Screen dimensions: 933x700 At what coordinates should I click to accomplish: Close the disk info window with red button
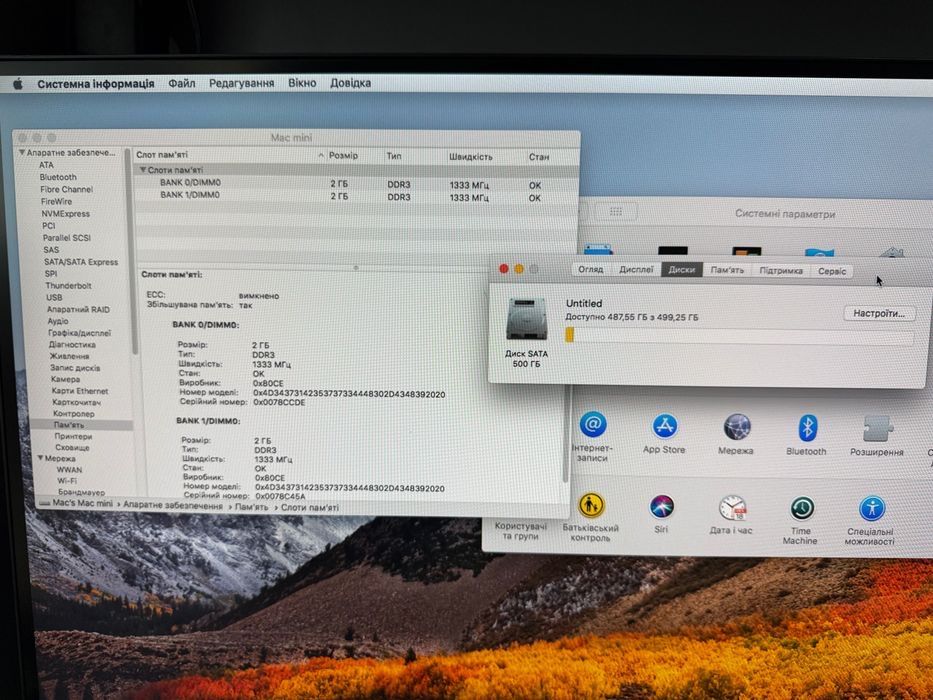(504, 269)
